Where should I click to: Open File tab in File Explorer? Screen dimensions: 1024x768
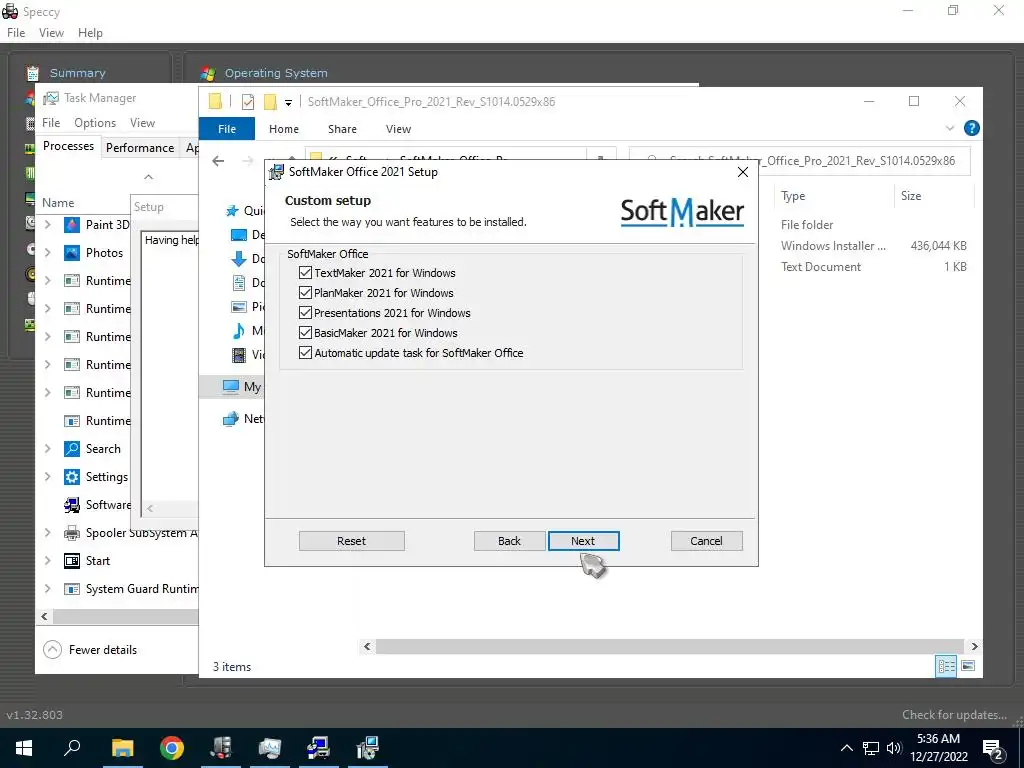(227, 129)
